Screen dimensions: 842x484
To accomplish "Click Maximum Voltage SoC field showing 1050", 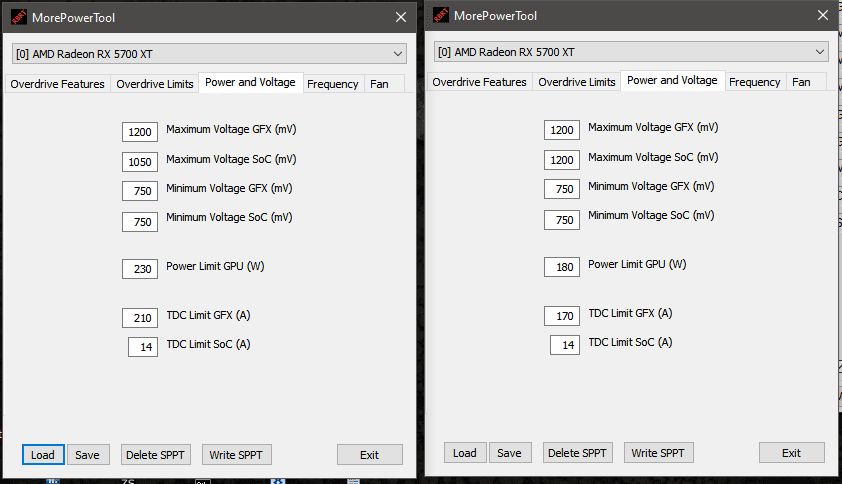I will (140, 162).
